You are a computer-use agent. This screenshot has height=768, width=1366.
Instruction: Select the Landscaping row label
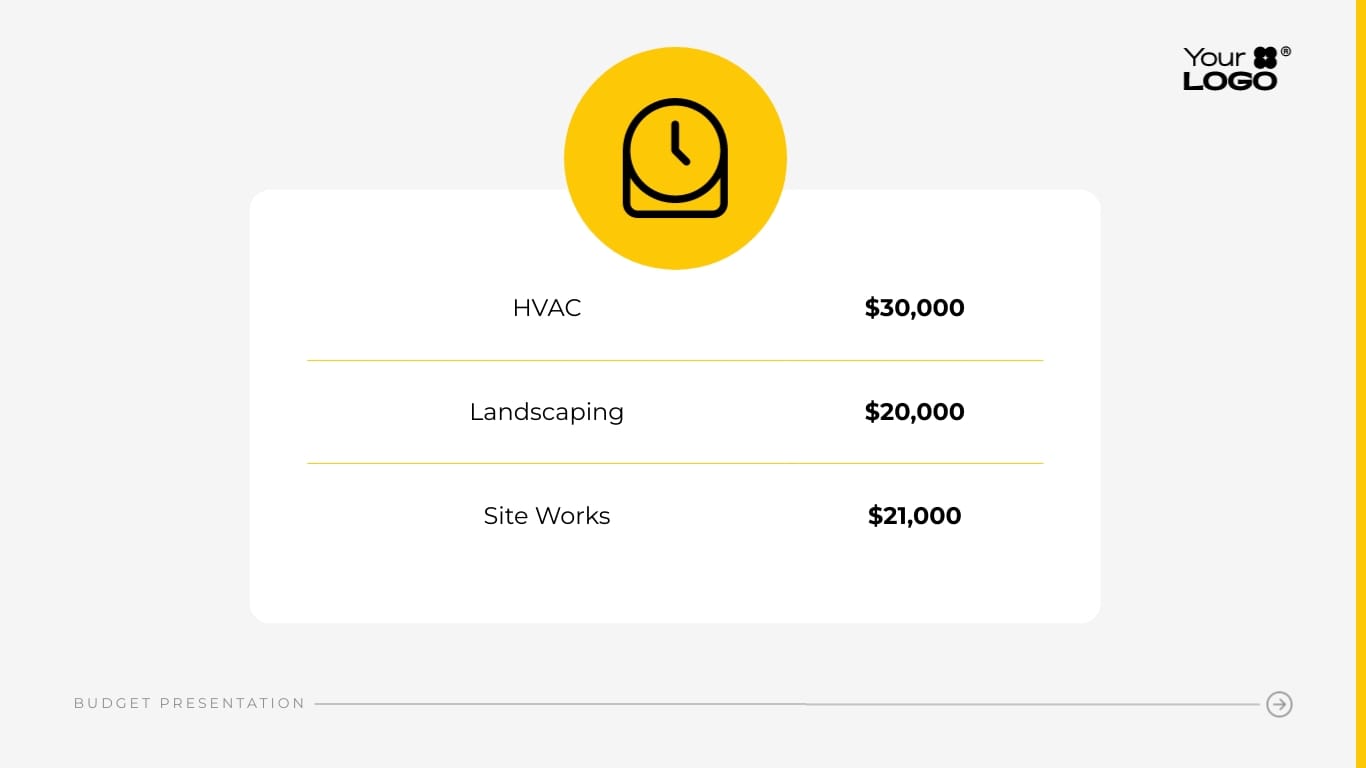(x=546, y=412)
